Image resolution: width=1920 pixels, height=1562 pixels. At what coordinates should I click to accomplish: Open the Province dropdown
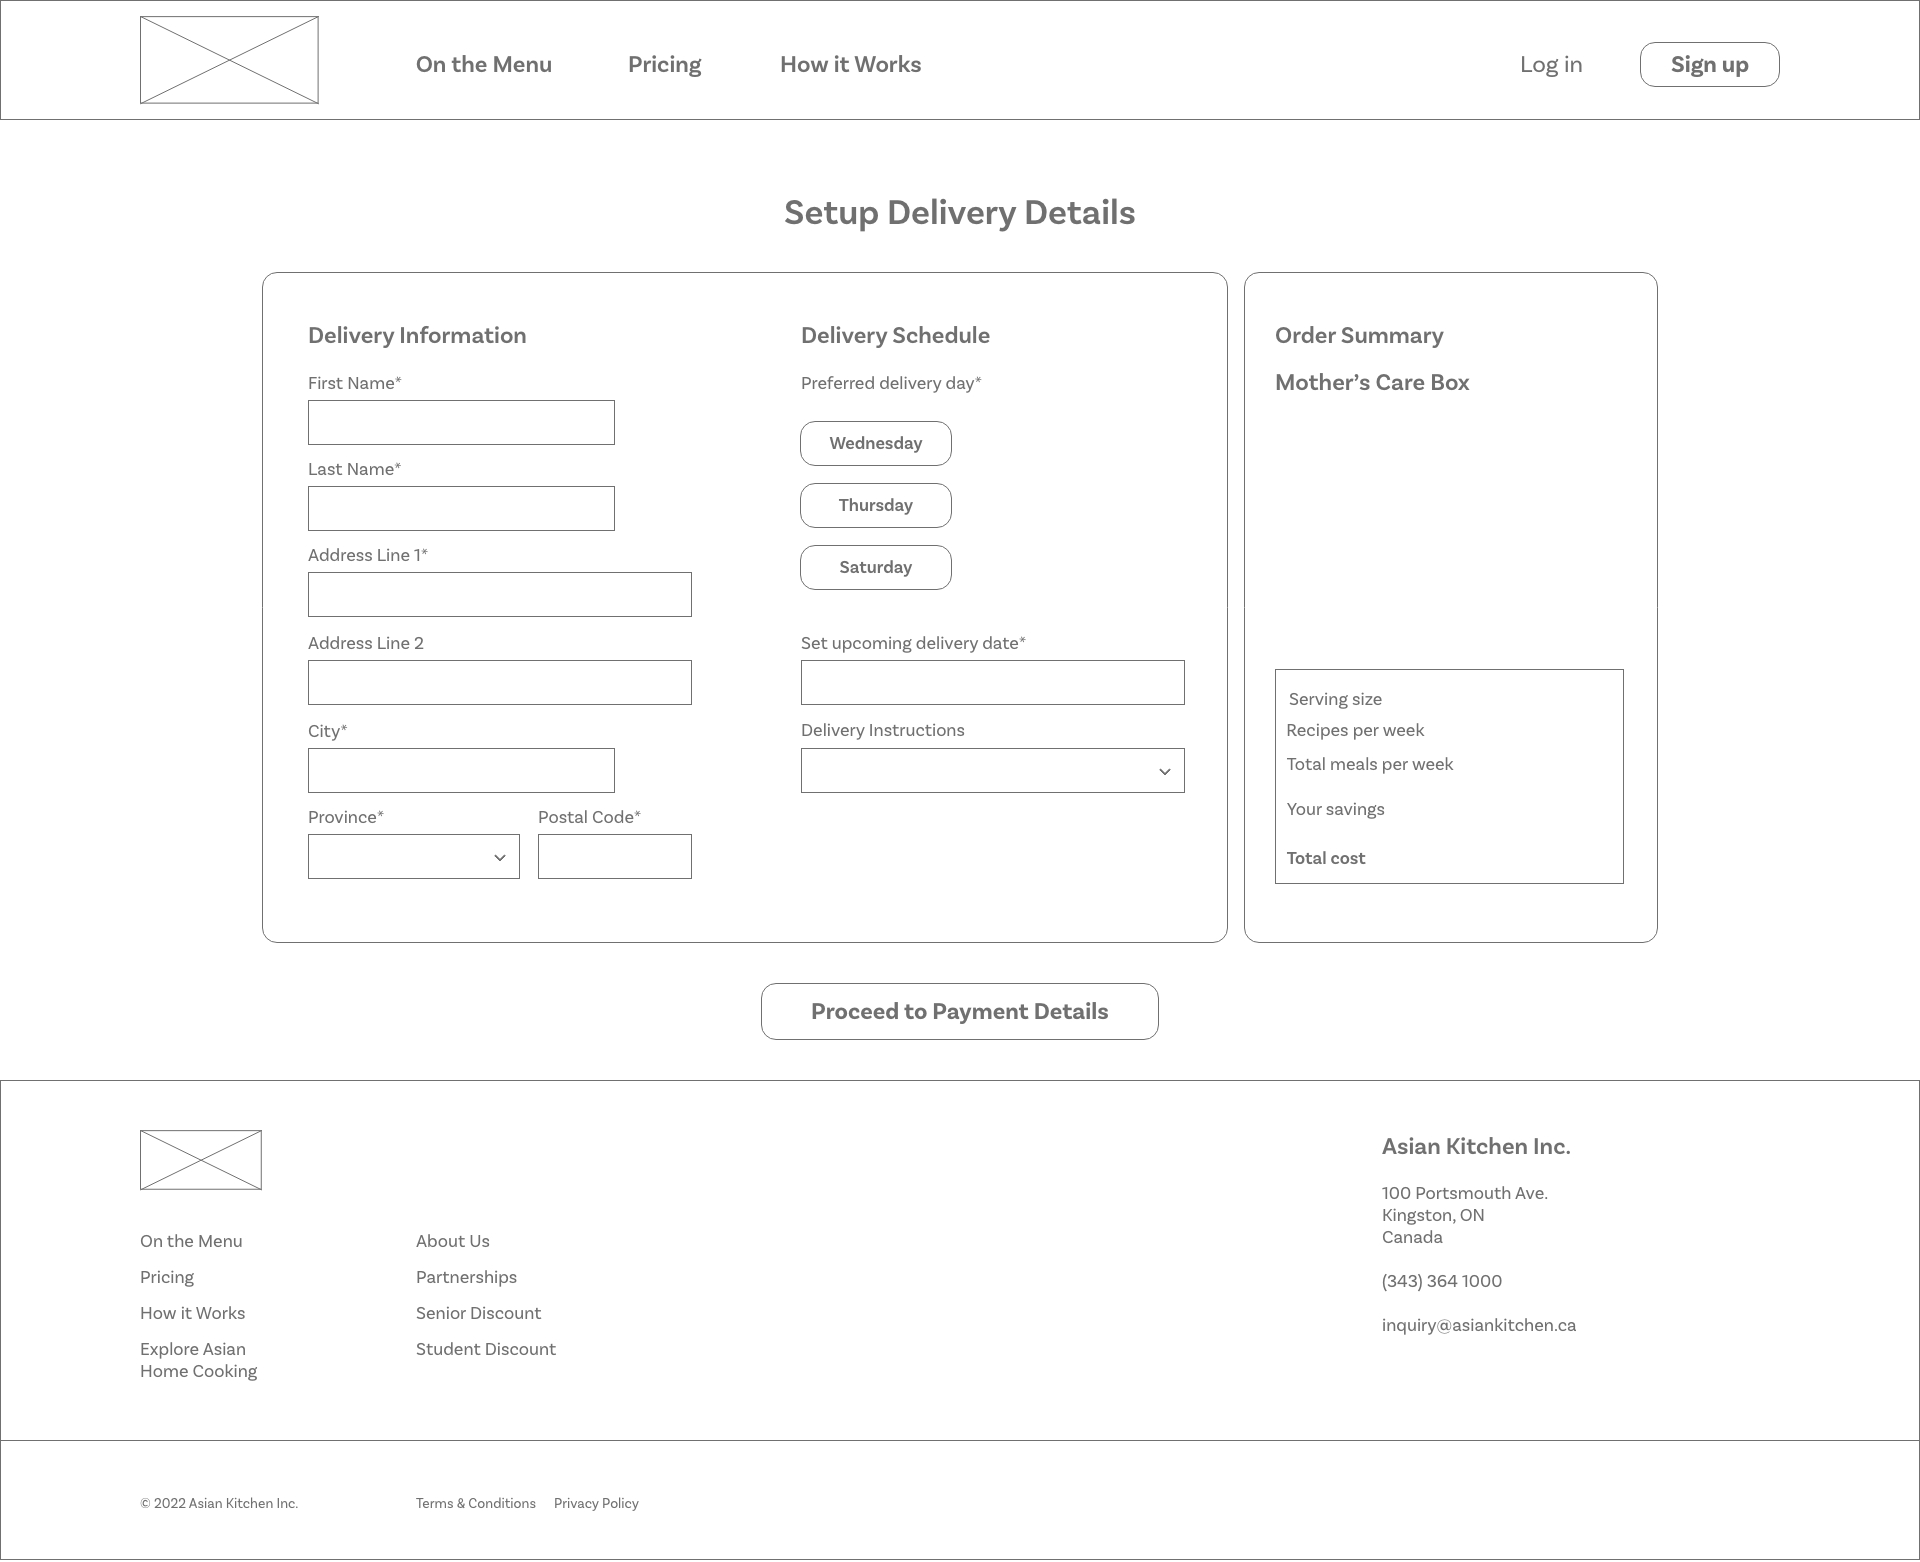coord(413,857)
